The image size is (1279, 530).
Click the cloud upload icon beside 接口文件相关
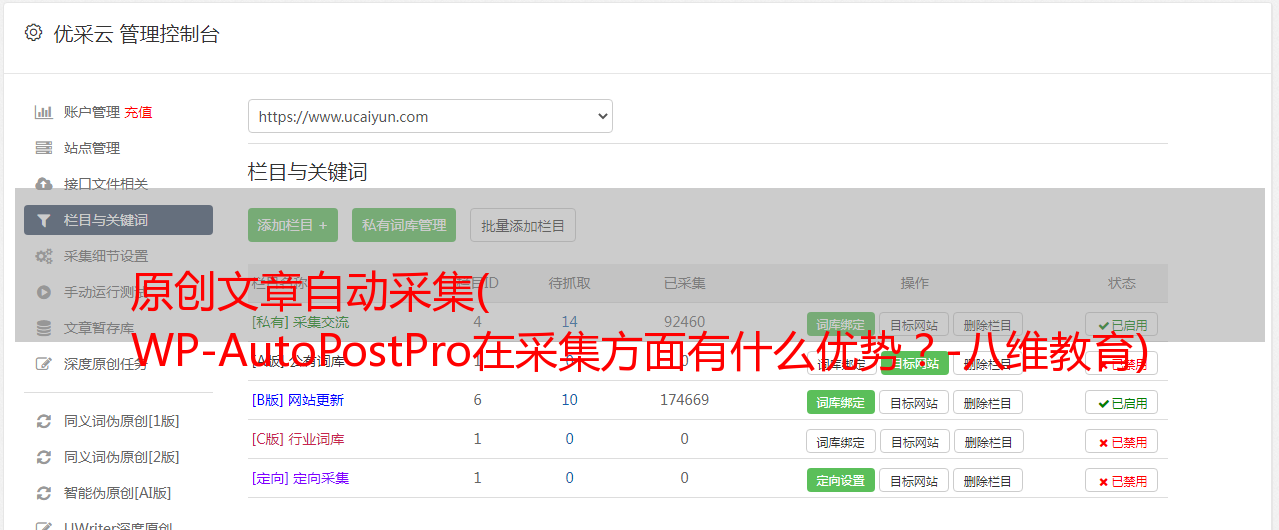coord(43,184)
